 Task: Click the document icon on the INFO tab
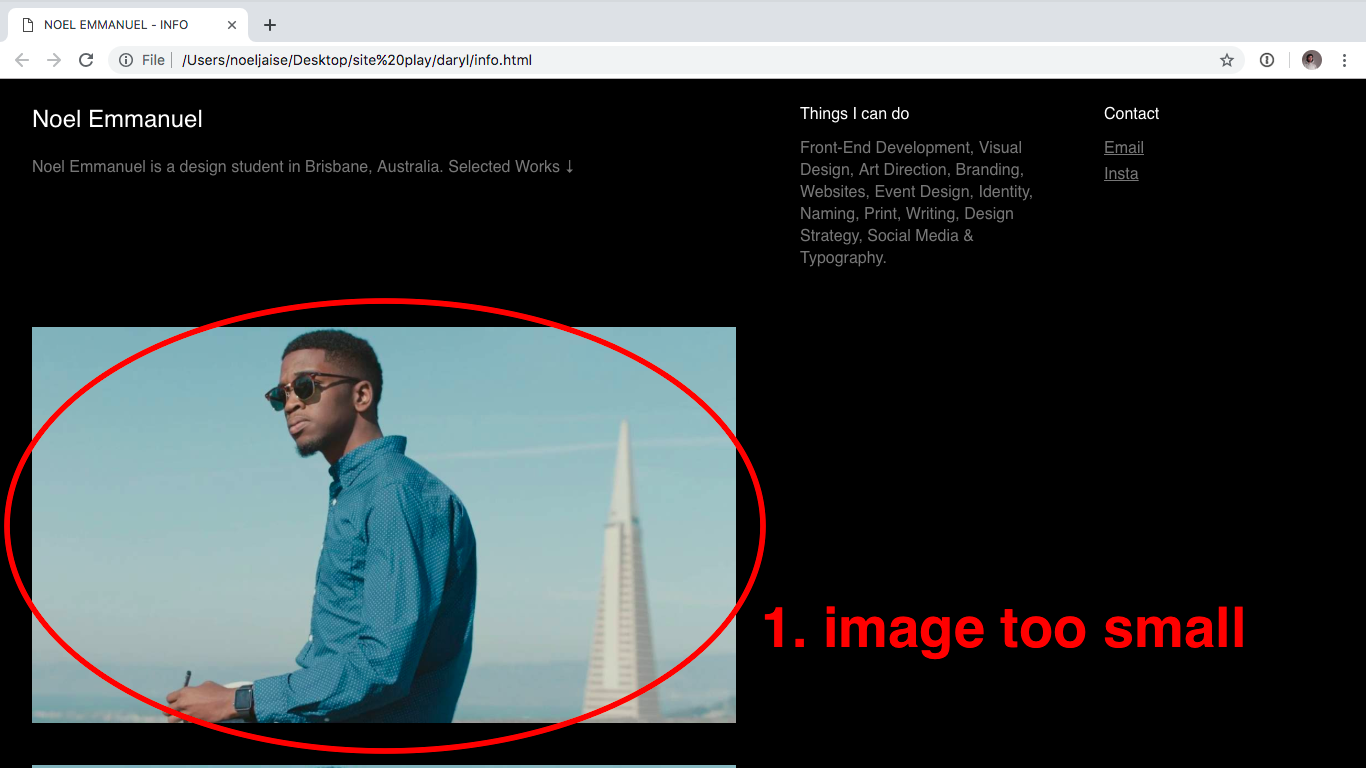[25, 24]
